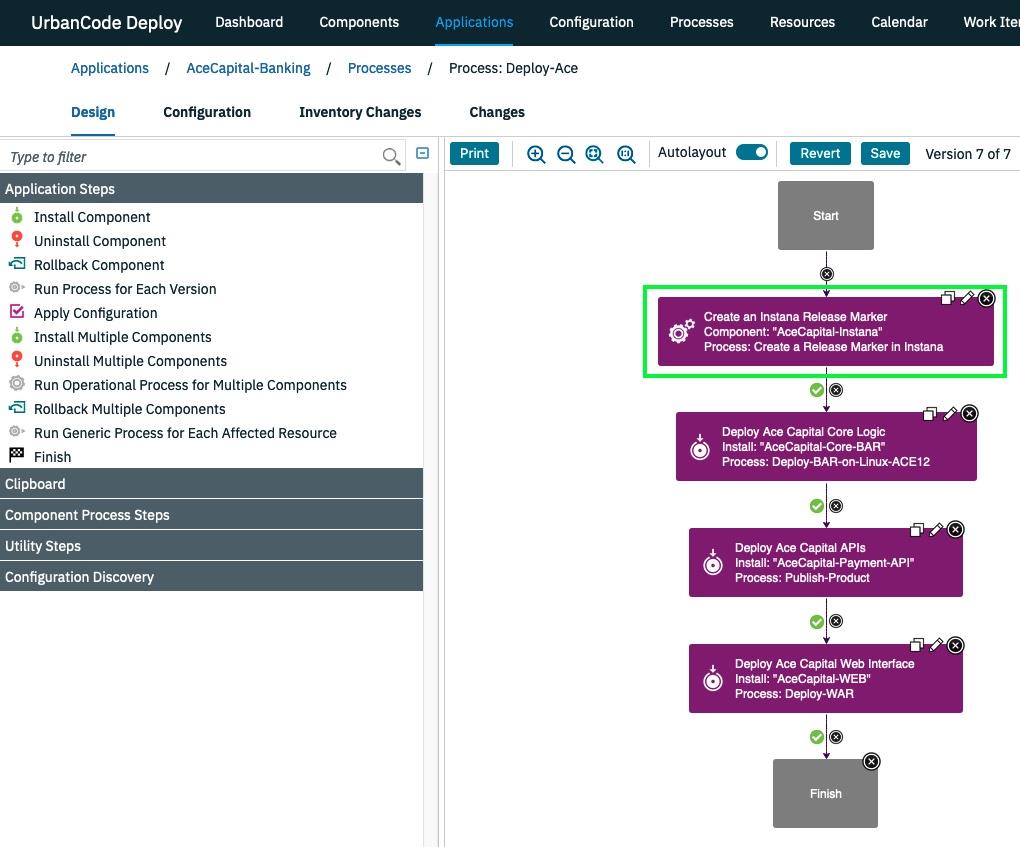Open the Processes breadcrumb link
This screenshot has width=1020, height=847.
(379, 68)
